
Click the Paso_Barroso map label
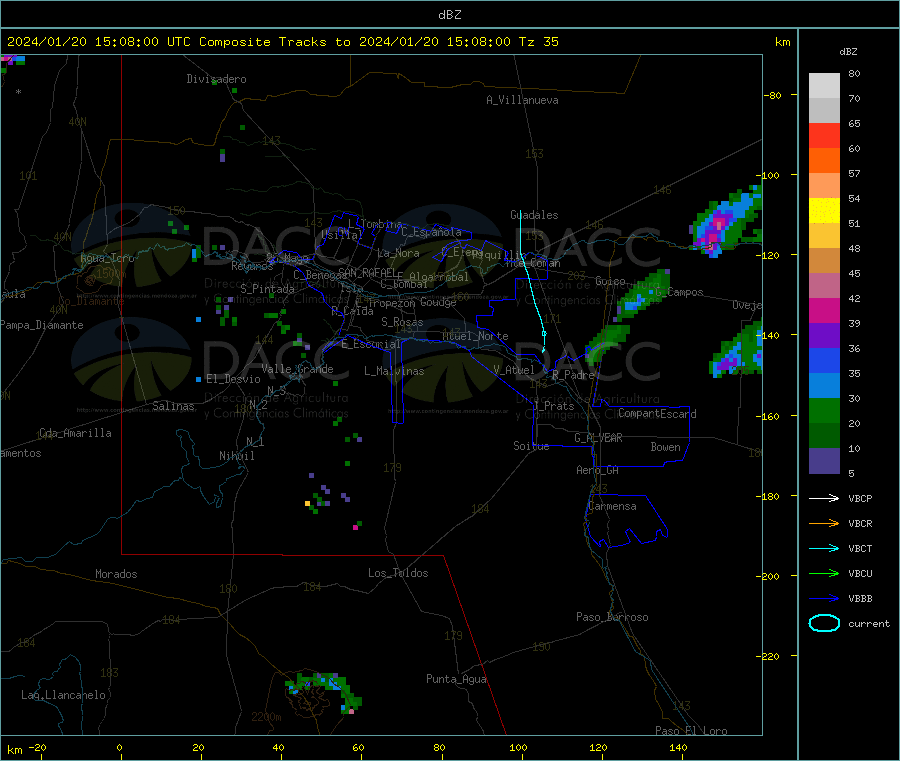[612, 617]
